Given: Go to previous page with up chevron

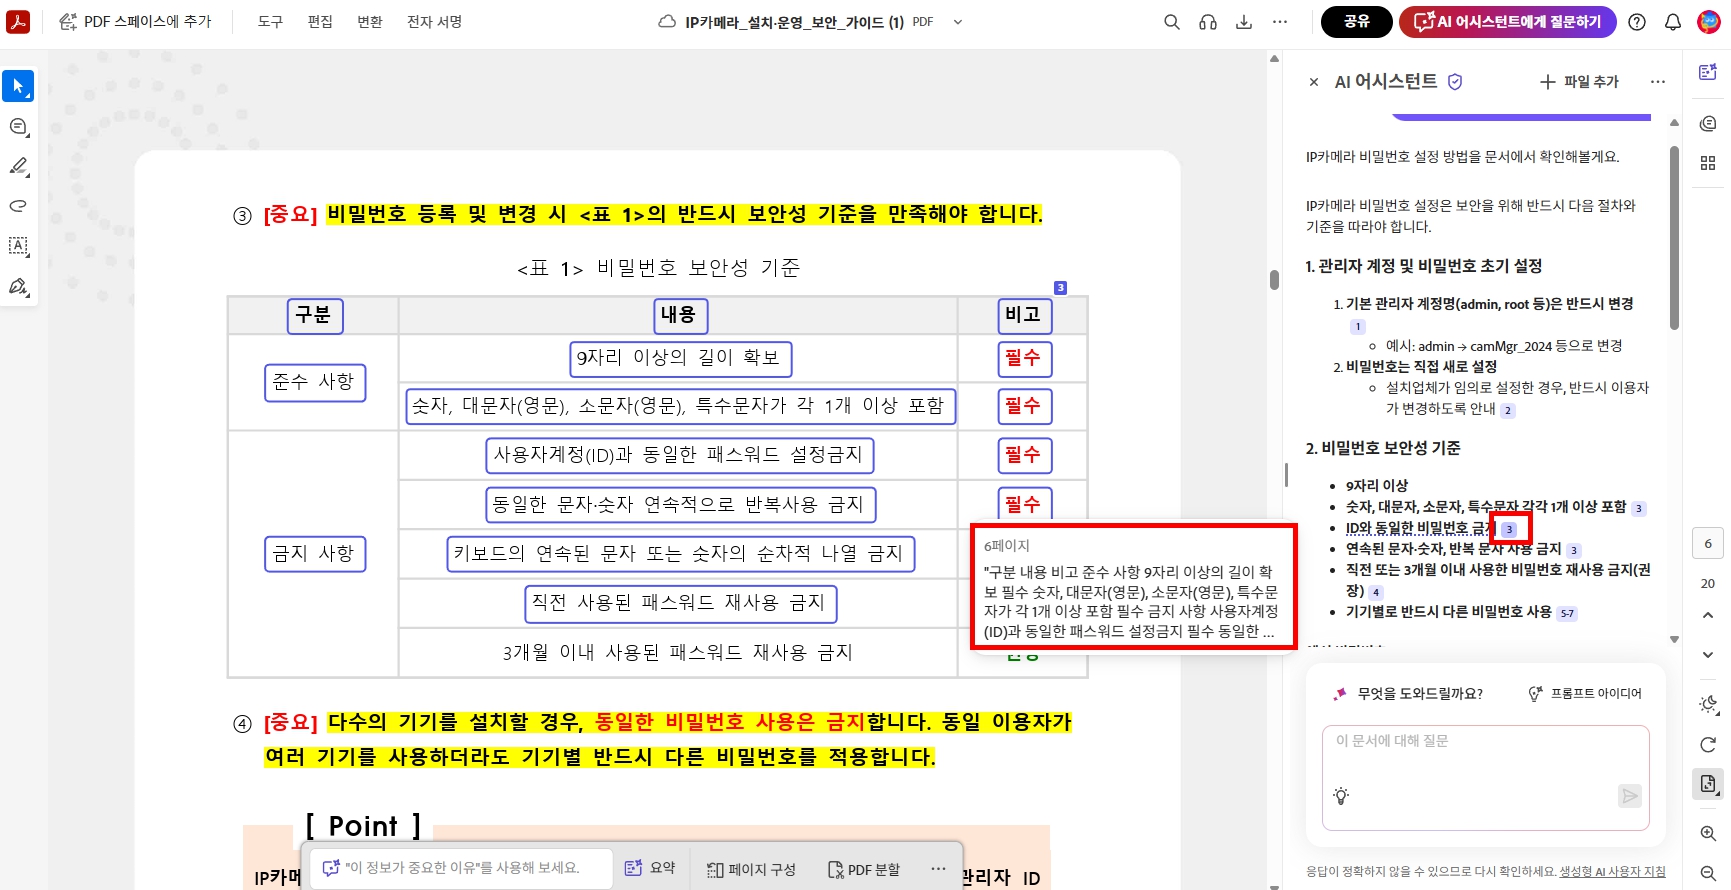Looking at the screenshot, I should click(x=1708, y=614).
